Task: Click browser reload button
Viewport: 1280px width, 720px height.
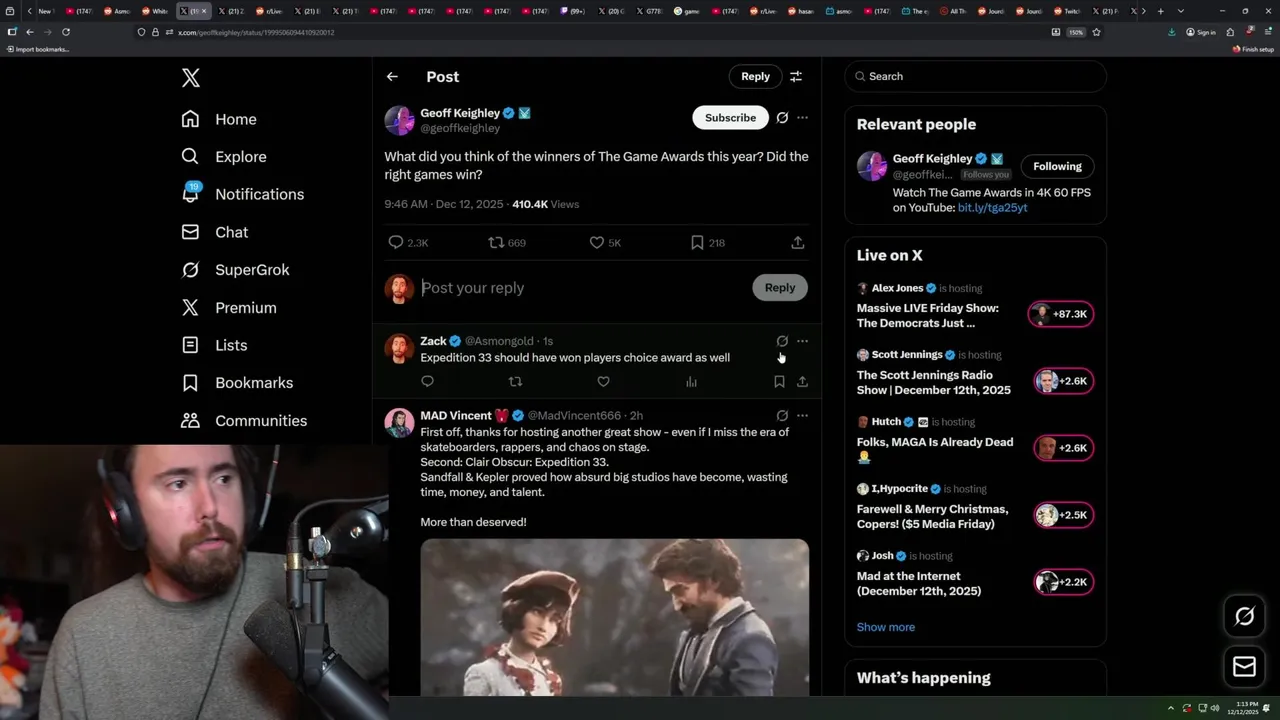Action: click(x=66, y=32)
